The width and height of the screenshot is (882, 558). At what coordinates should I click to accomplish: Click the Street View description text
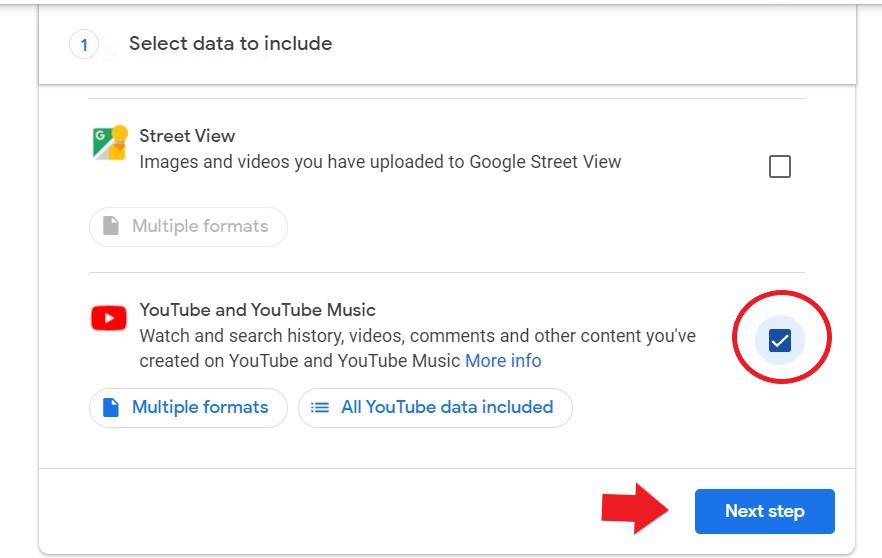(x=380, y=162)
